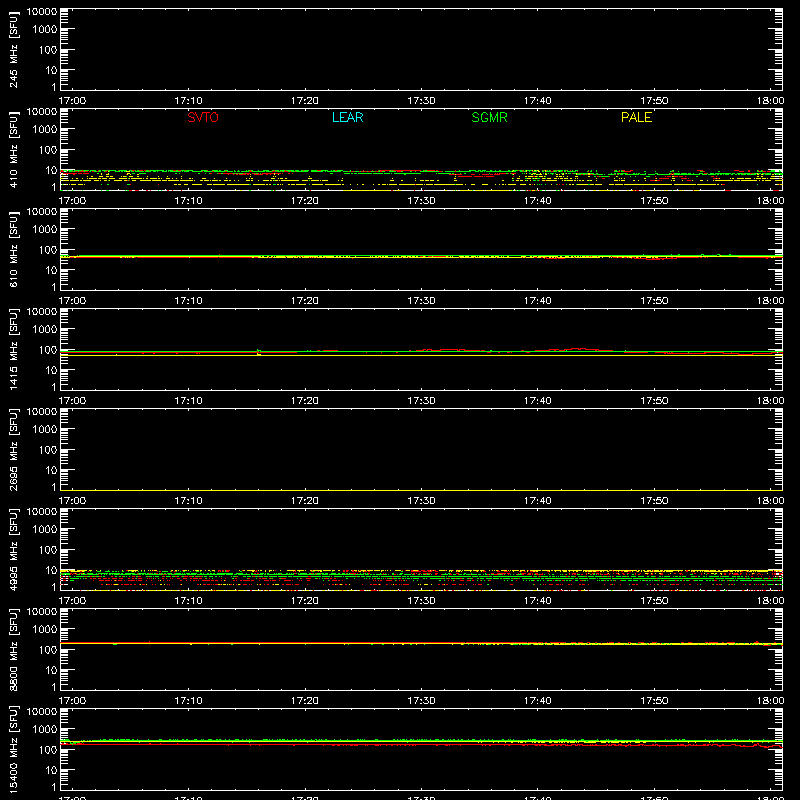Select the 4995 MHz [SFU] axis title

[x=14, y=550]
